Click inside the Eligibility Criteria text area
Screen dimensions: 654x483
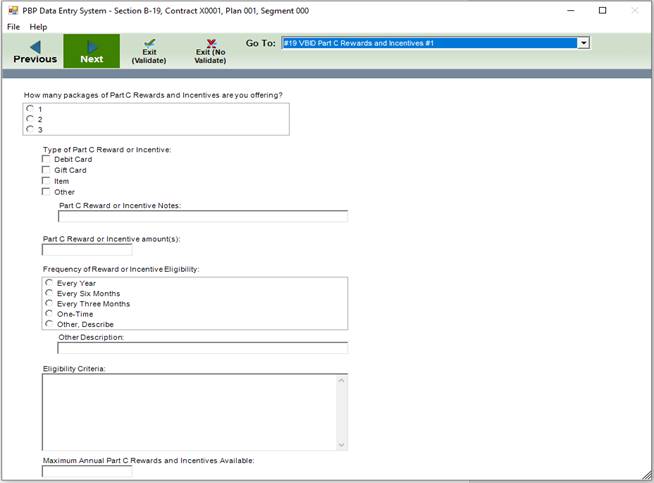click(190, 412)
